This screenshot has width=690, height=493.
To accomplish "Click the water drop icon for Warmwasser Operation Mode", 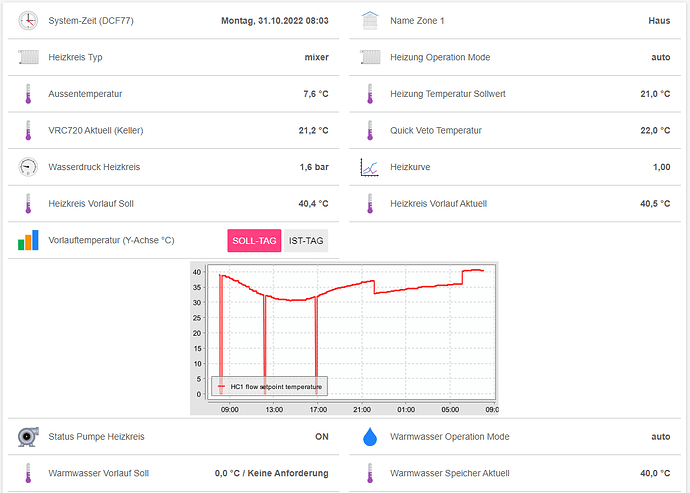I will pos(370,437).
